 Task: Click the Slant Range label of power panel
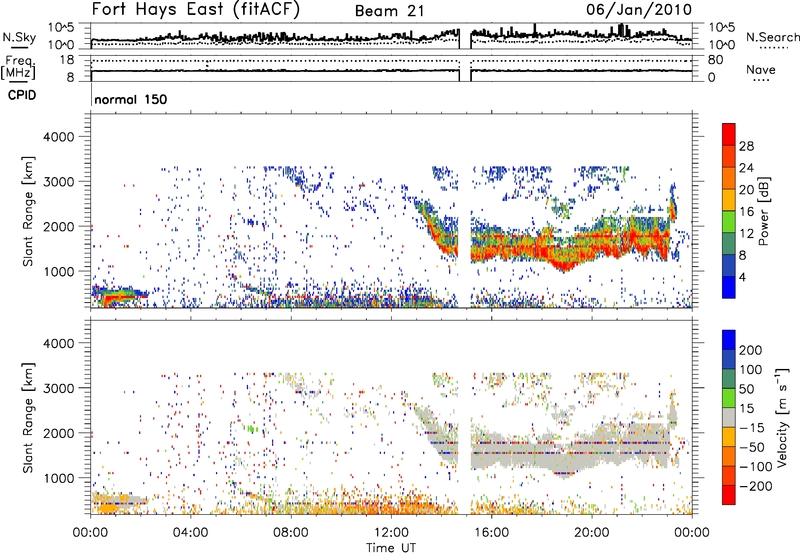(28, 211)
